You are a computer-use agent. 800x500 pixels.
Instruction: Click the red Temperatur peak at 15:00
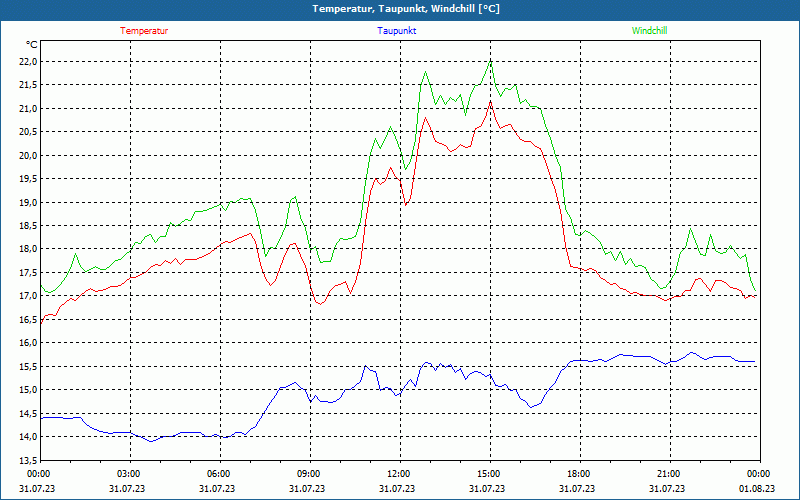[490, 101]
